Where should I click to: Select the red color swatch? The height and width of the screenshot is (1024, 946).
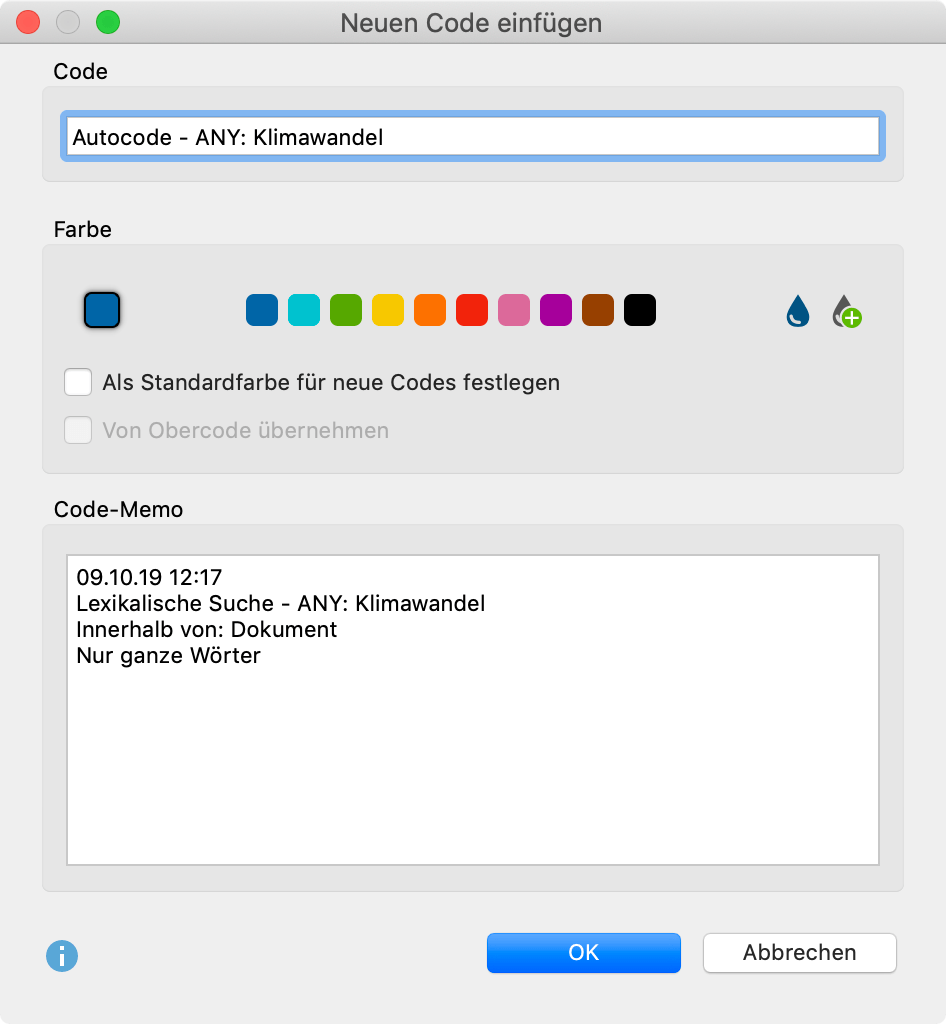(x=472, y=310)
